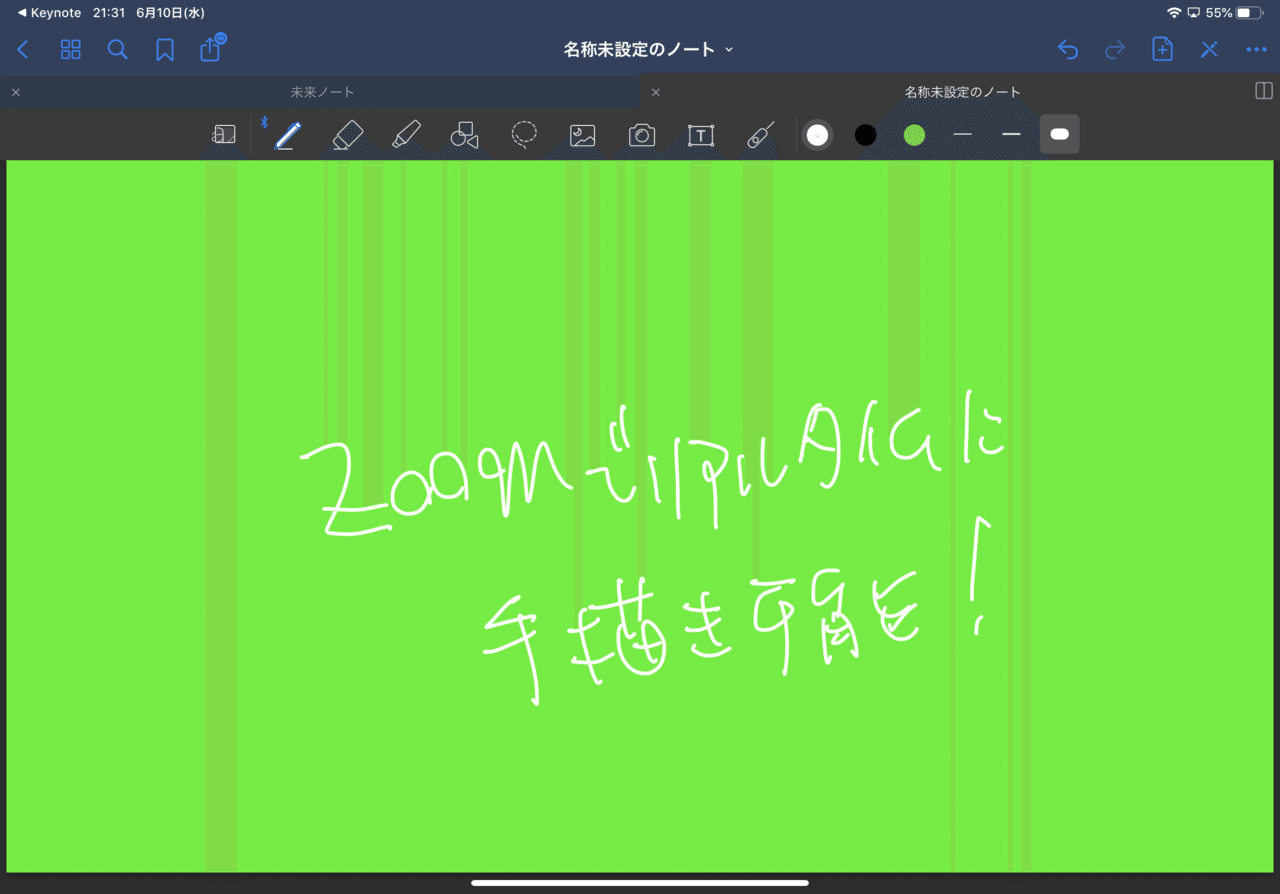
Task: Toggle read-only pen mode icon
Action: pyautogui.click(x=1209, y=49)
